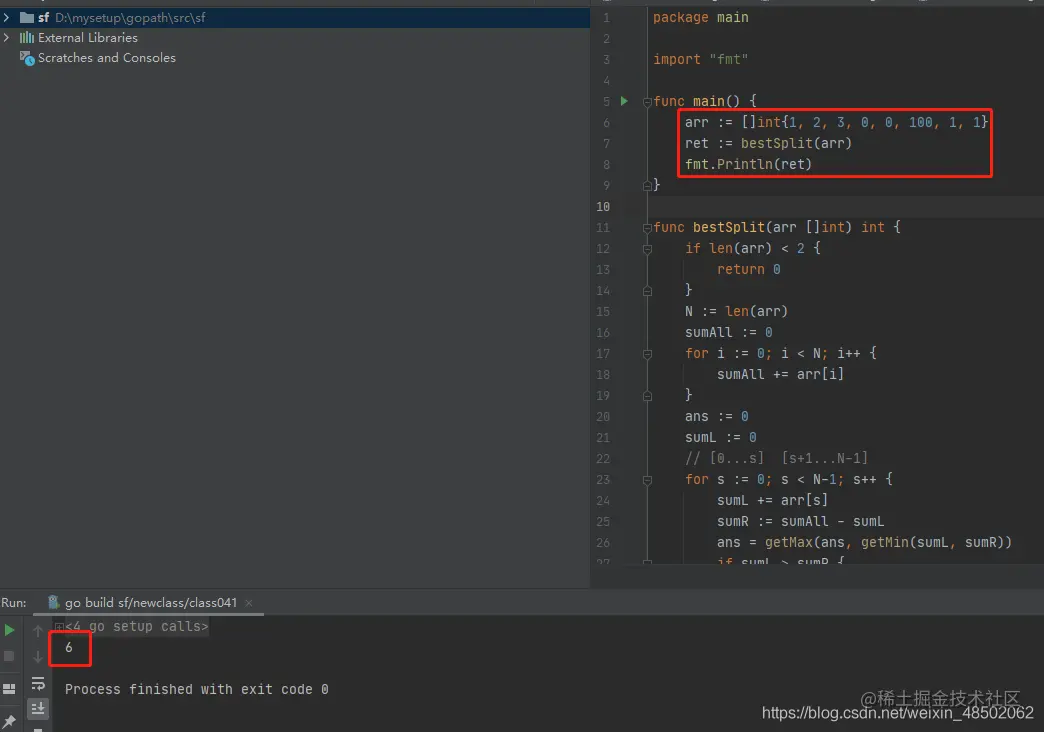Expand the External Libraries node
Image resolution: width=1044 pixels, height=732 pixels.
(7, 37)
